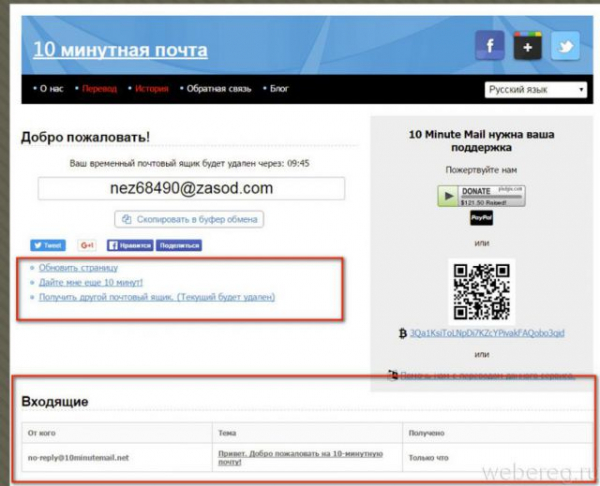Click the 10 минутная почта site title
600x486 pixels.
pos(121,50)
